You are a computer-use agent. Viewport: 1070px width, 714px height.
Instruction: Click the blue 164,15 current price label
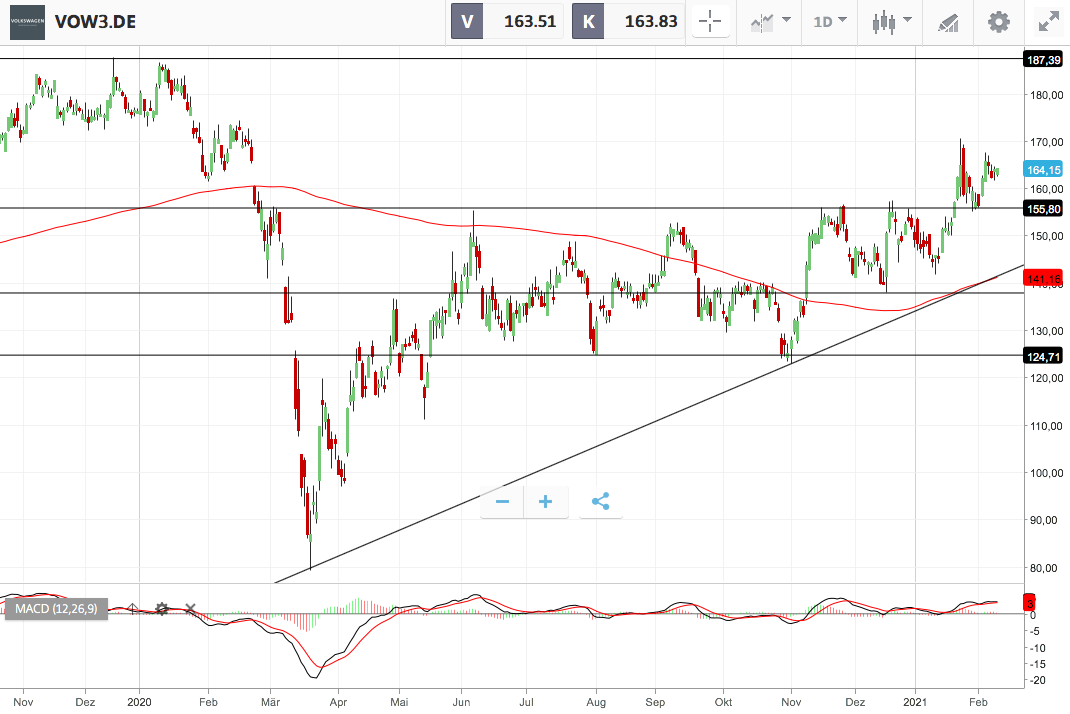click(x=1043, y=170)
